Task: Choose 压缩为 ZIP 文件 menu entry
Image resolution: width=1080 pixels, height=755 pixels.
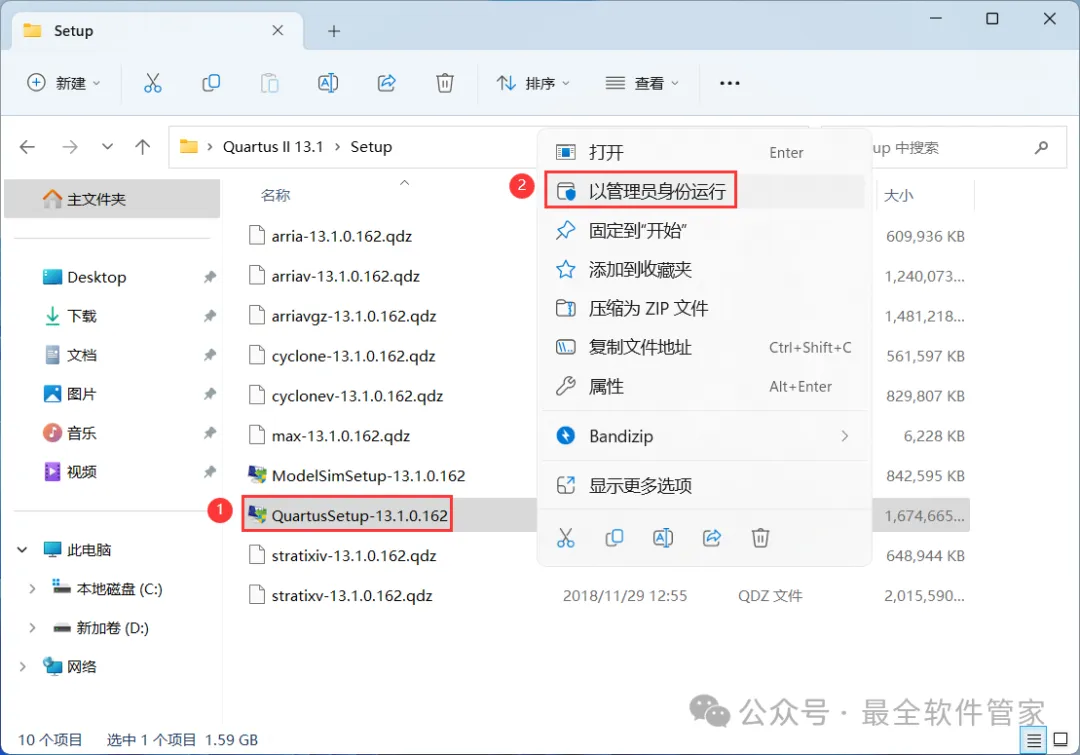Action: [x=704, y=308]
